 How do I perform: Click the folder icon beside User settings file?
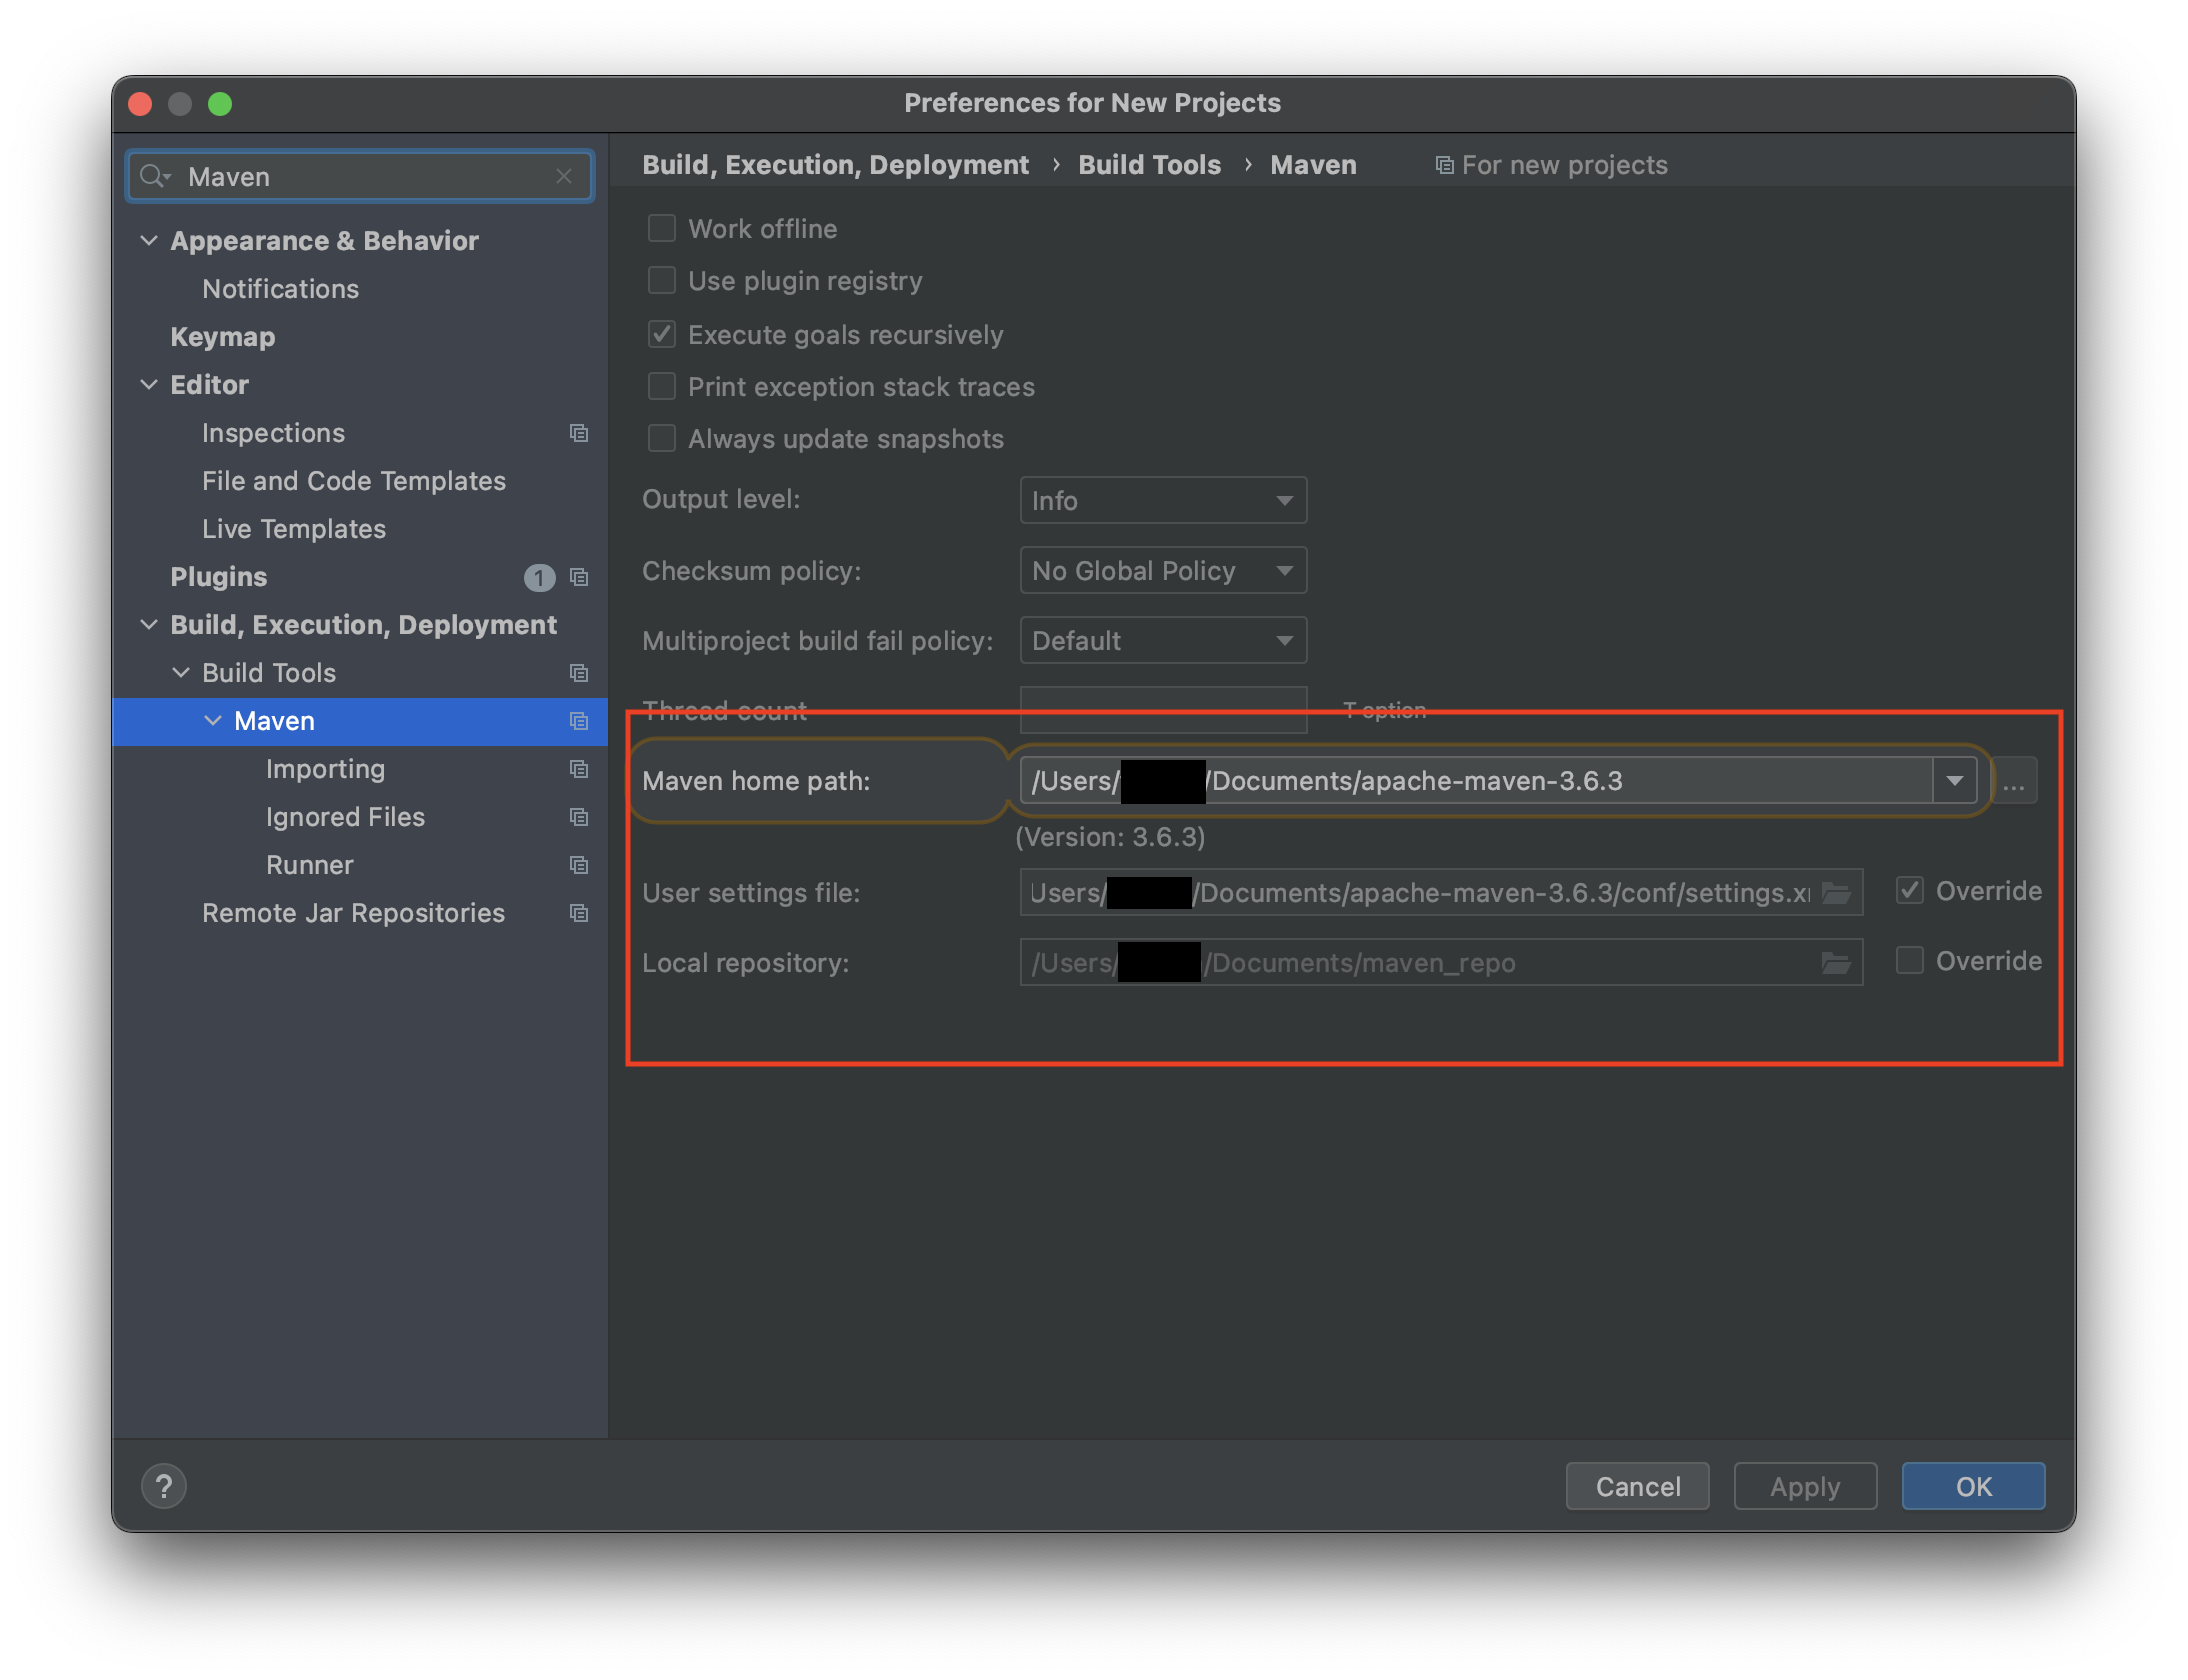point(1838,893)
